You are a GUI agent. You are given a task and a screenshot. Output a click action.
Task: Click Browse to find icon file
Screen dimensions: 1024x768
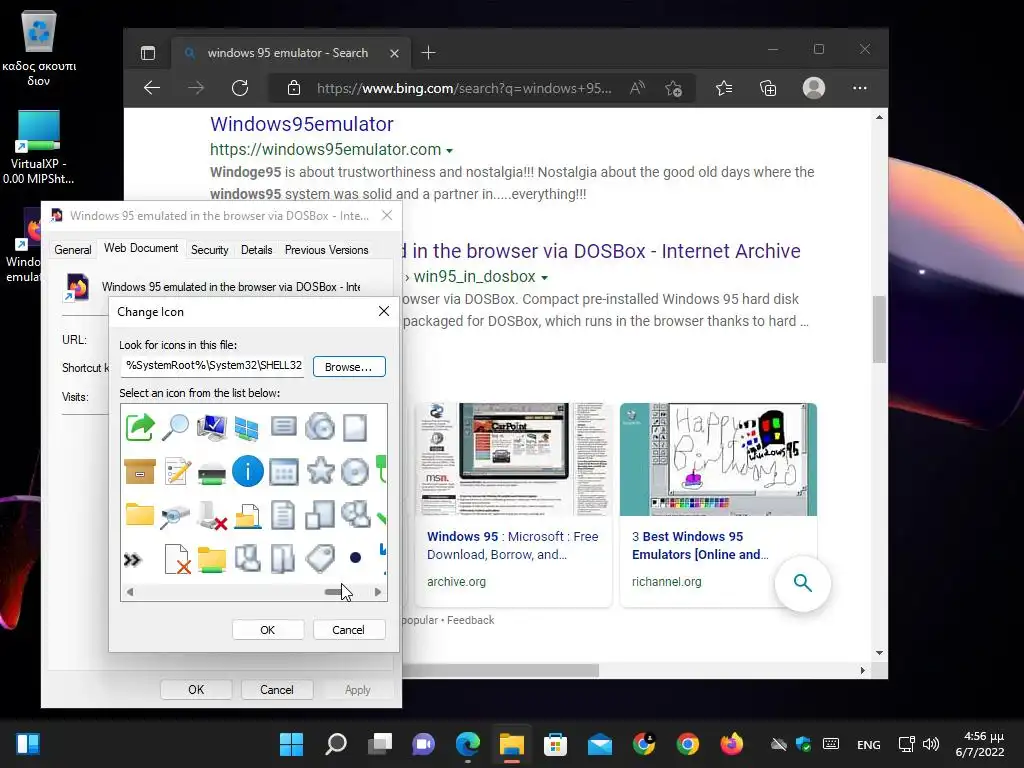tap(349, 367)
